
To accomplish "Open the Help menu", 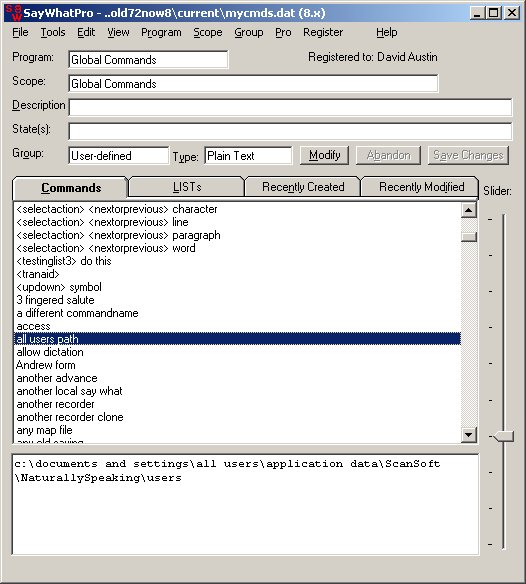I will click(x=387, y=32).
